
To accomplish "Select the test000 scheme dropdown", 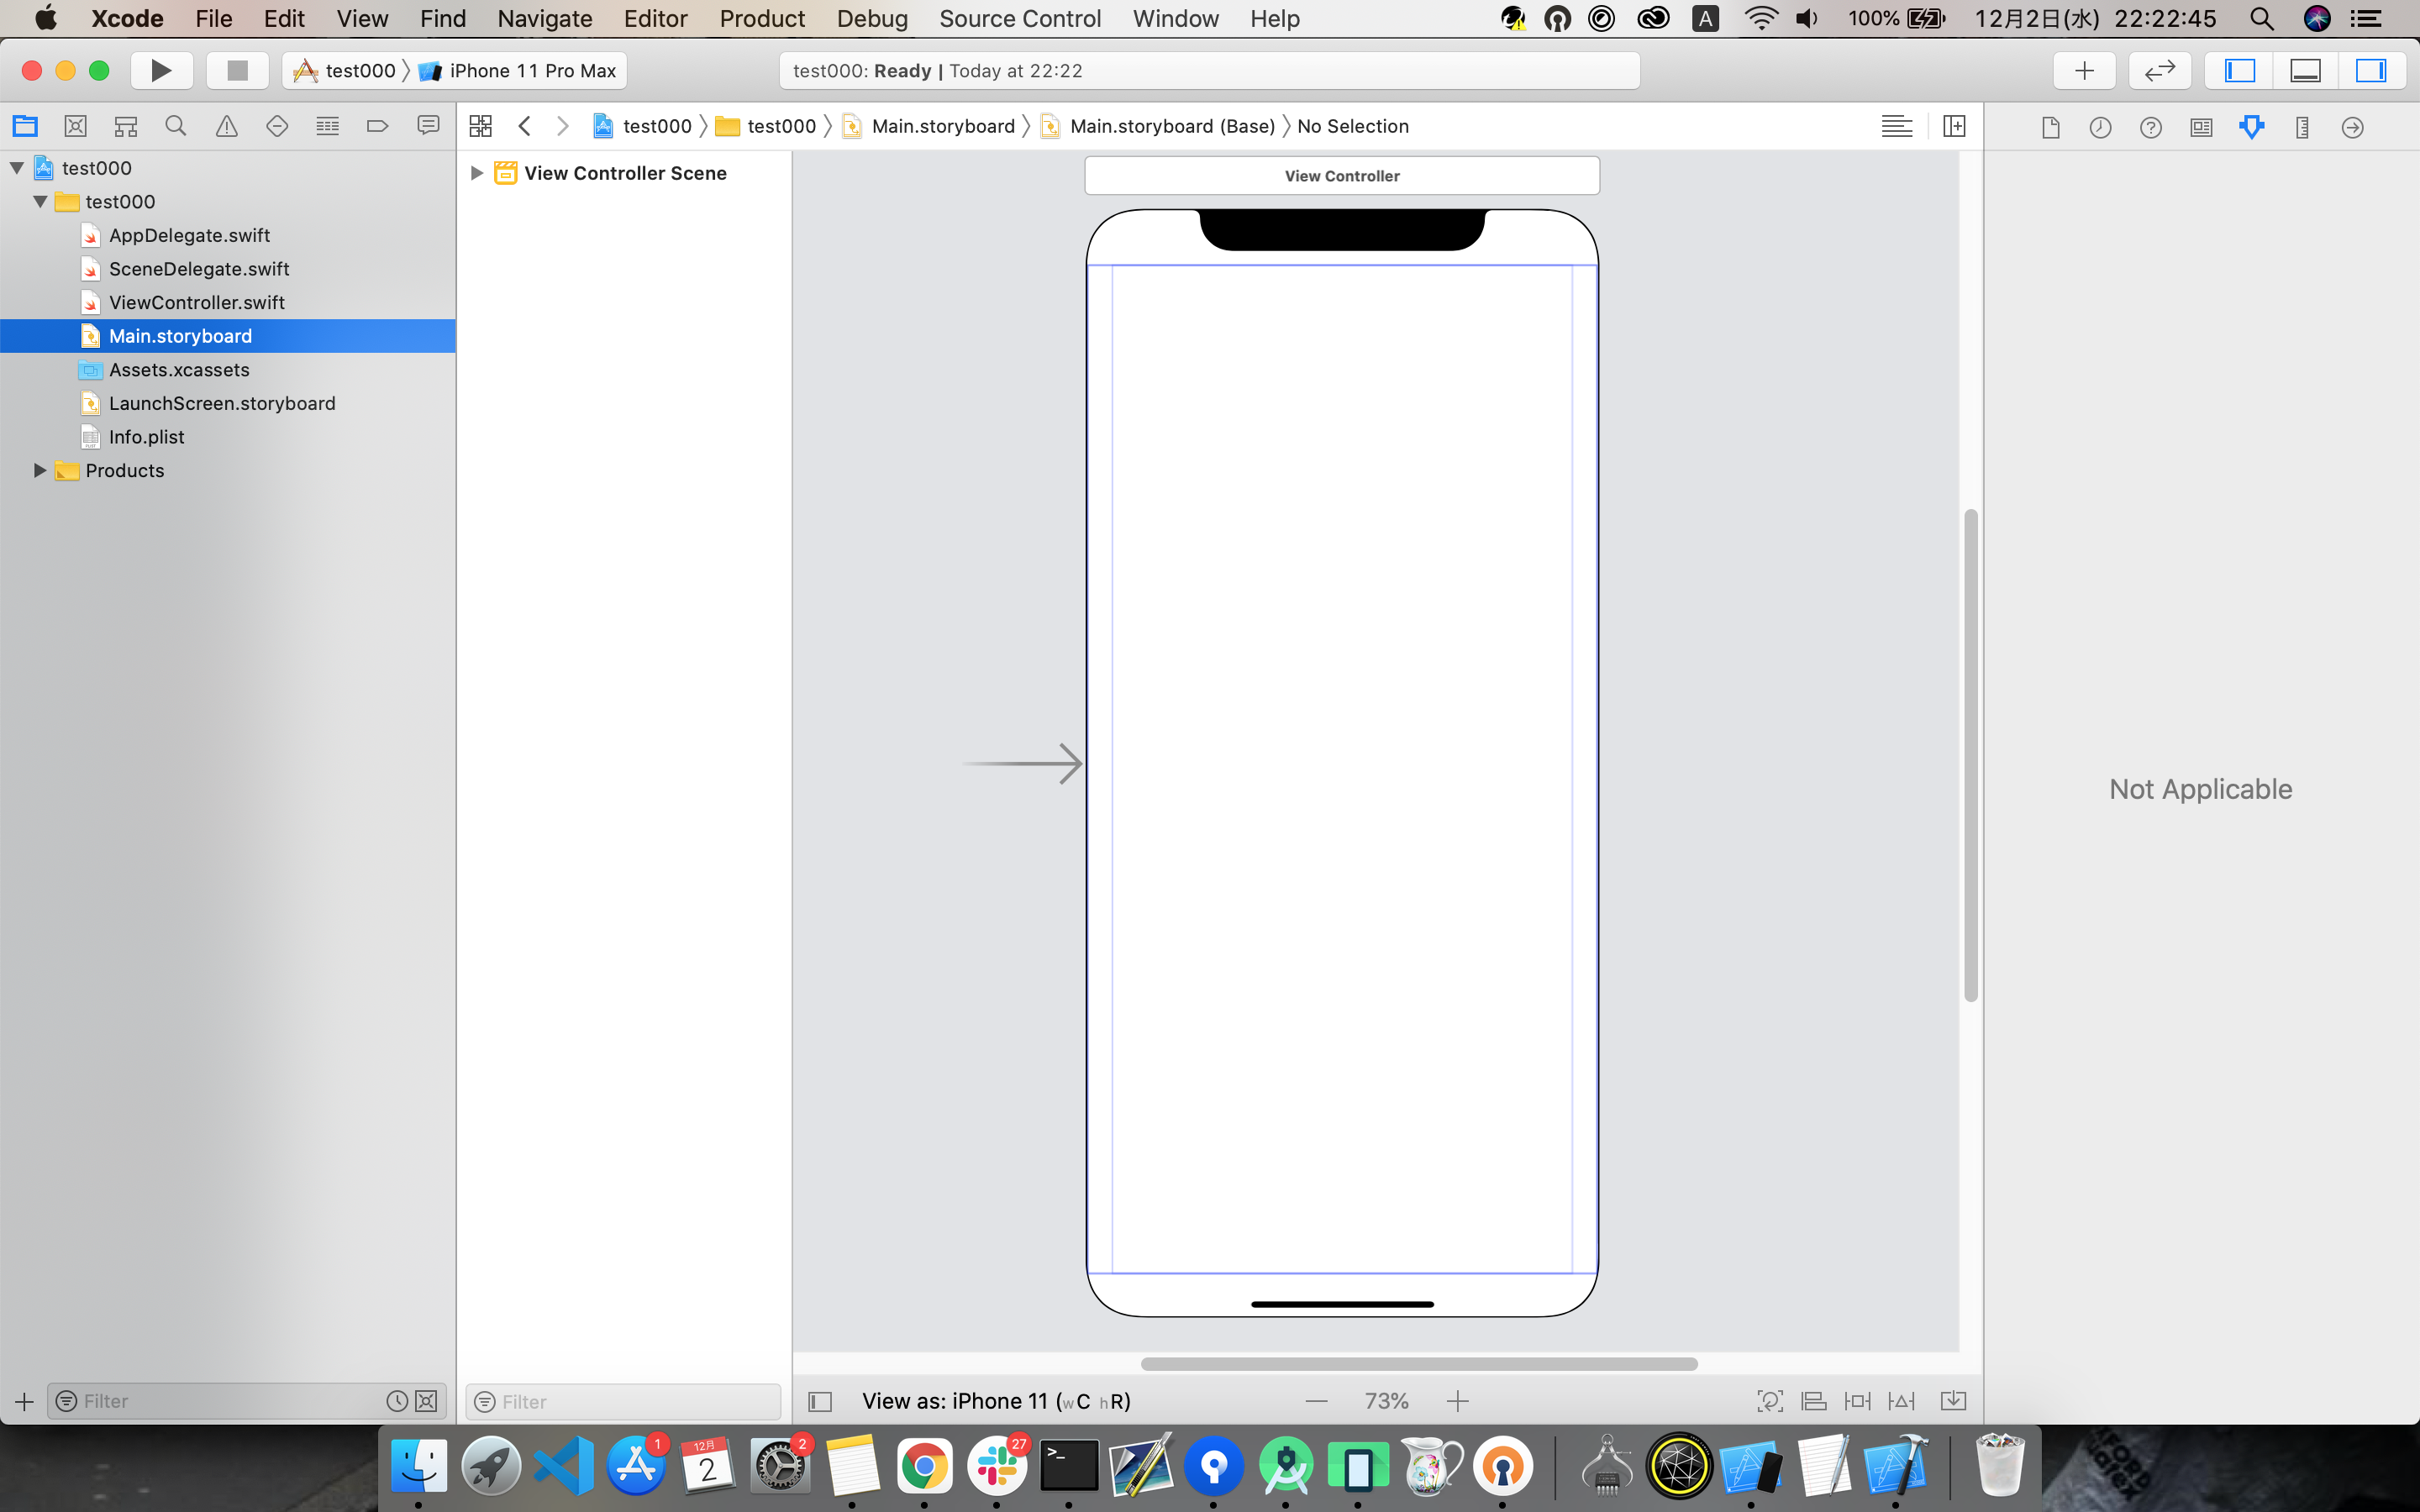I will pyautogui.click(x=346, y=70).
